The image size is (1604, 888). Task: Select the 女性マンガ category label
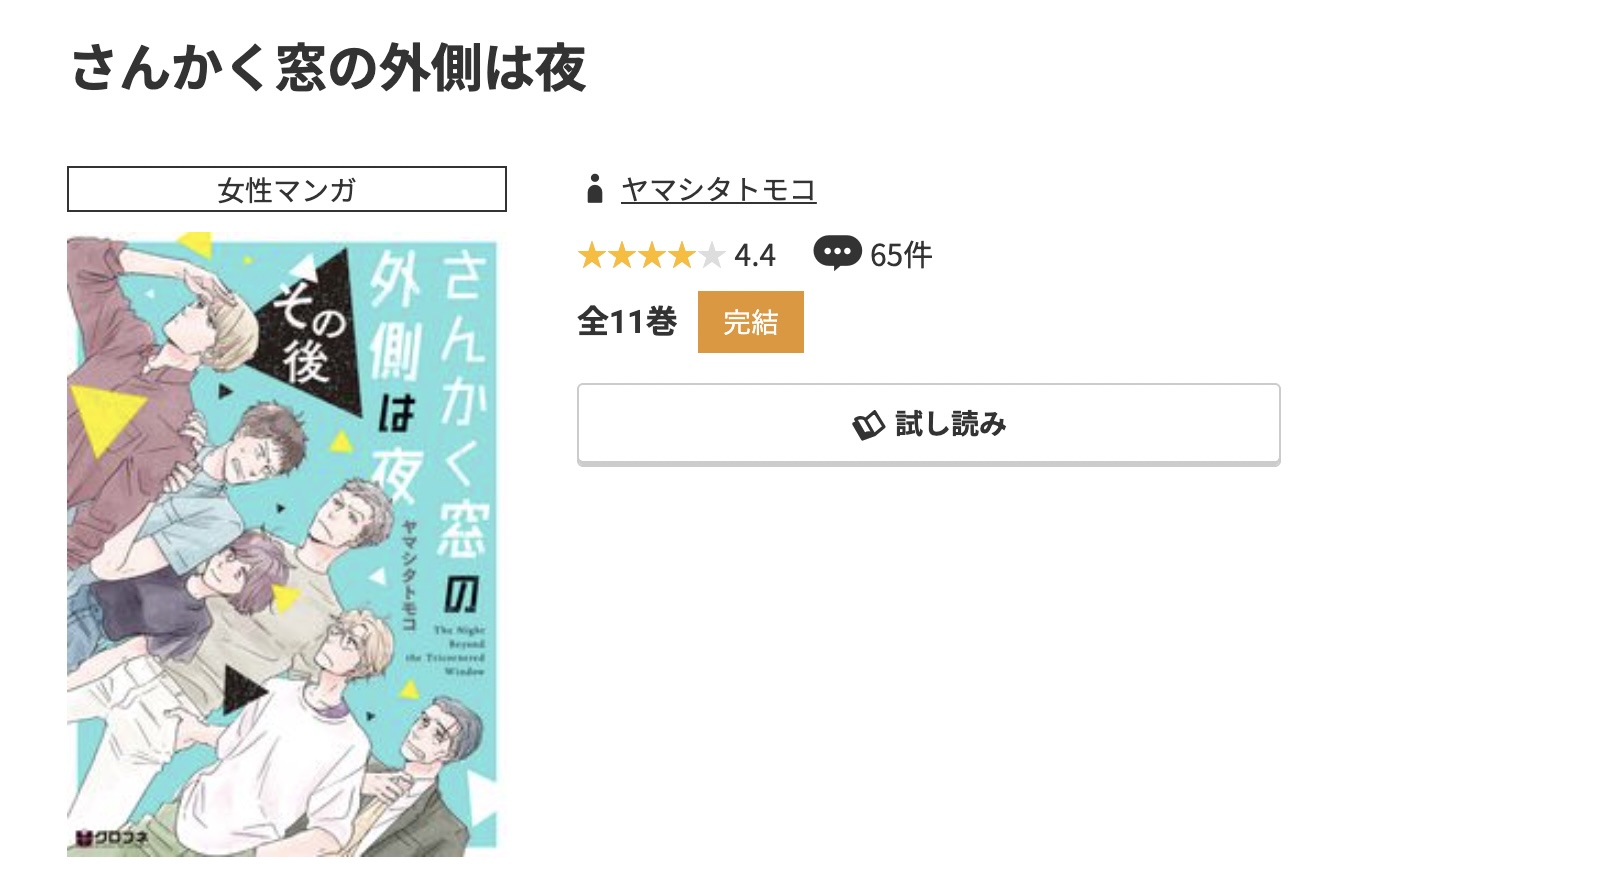click(x=286, y=189)
